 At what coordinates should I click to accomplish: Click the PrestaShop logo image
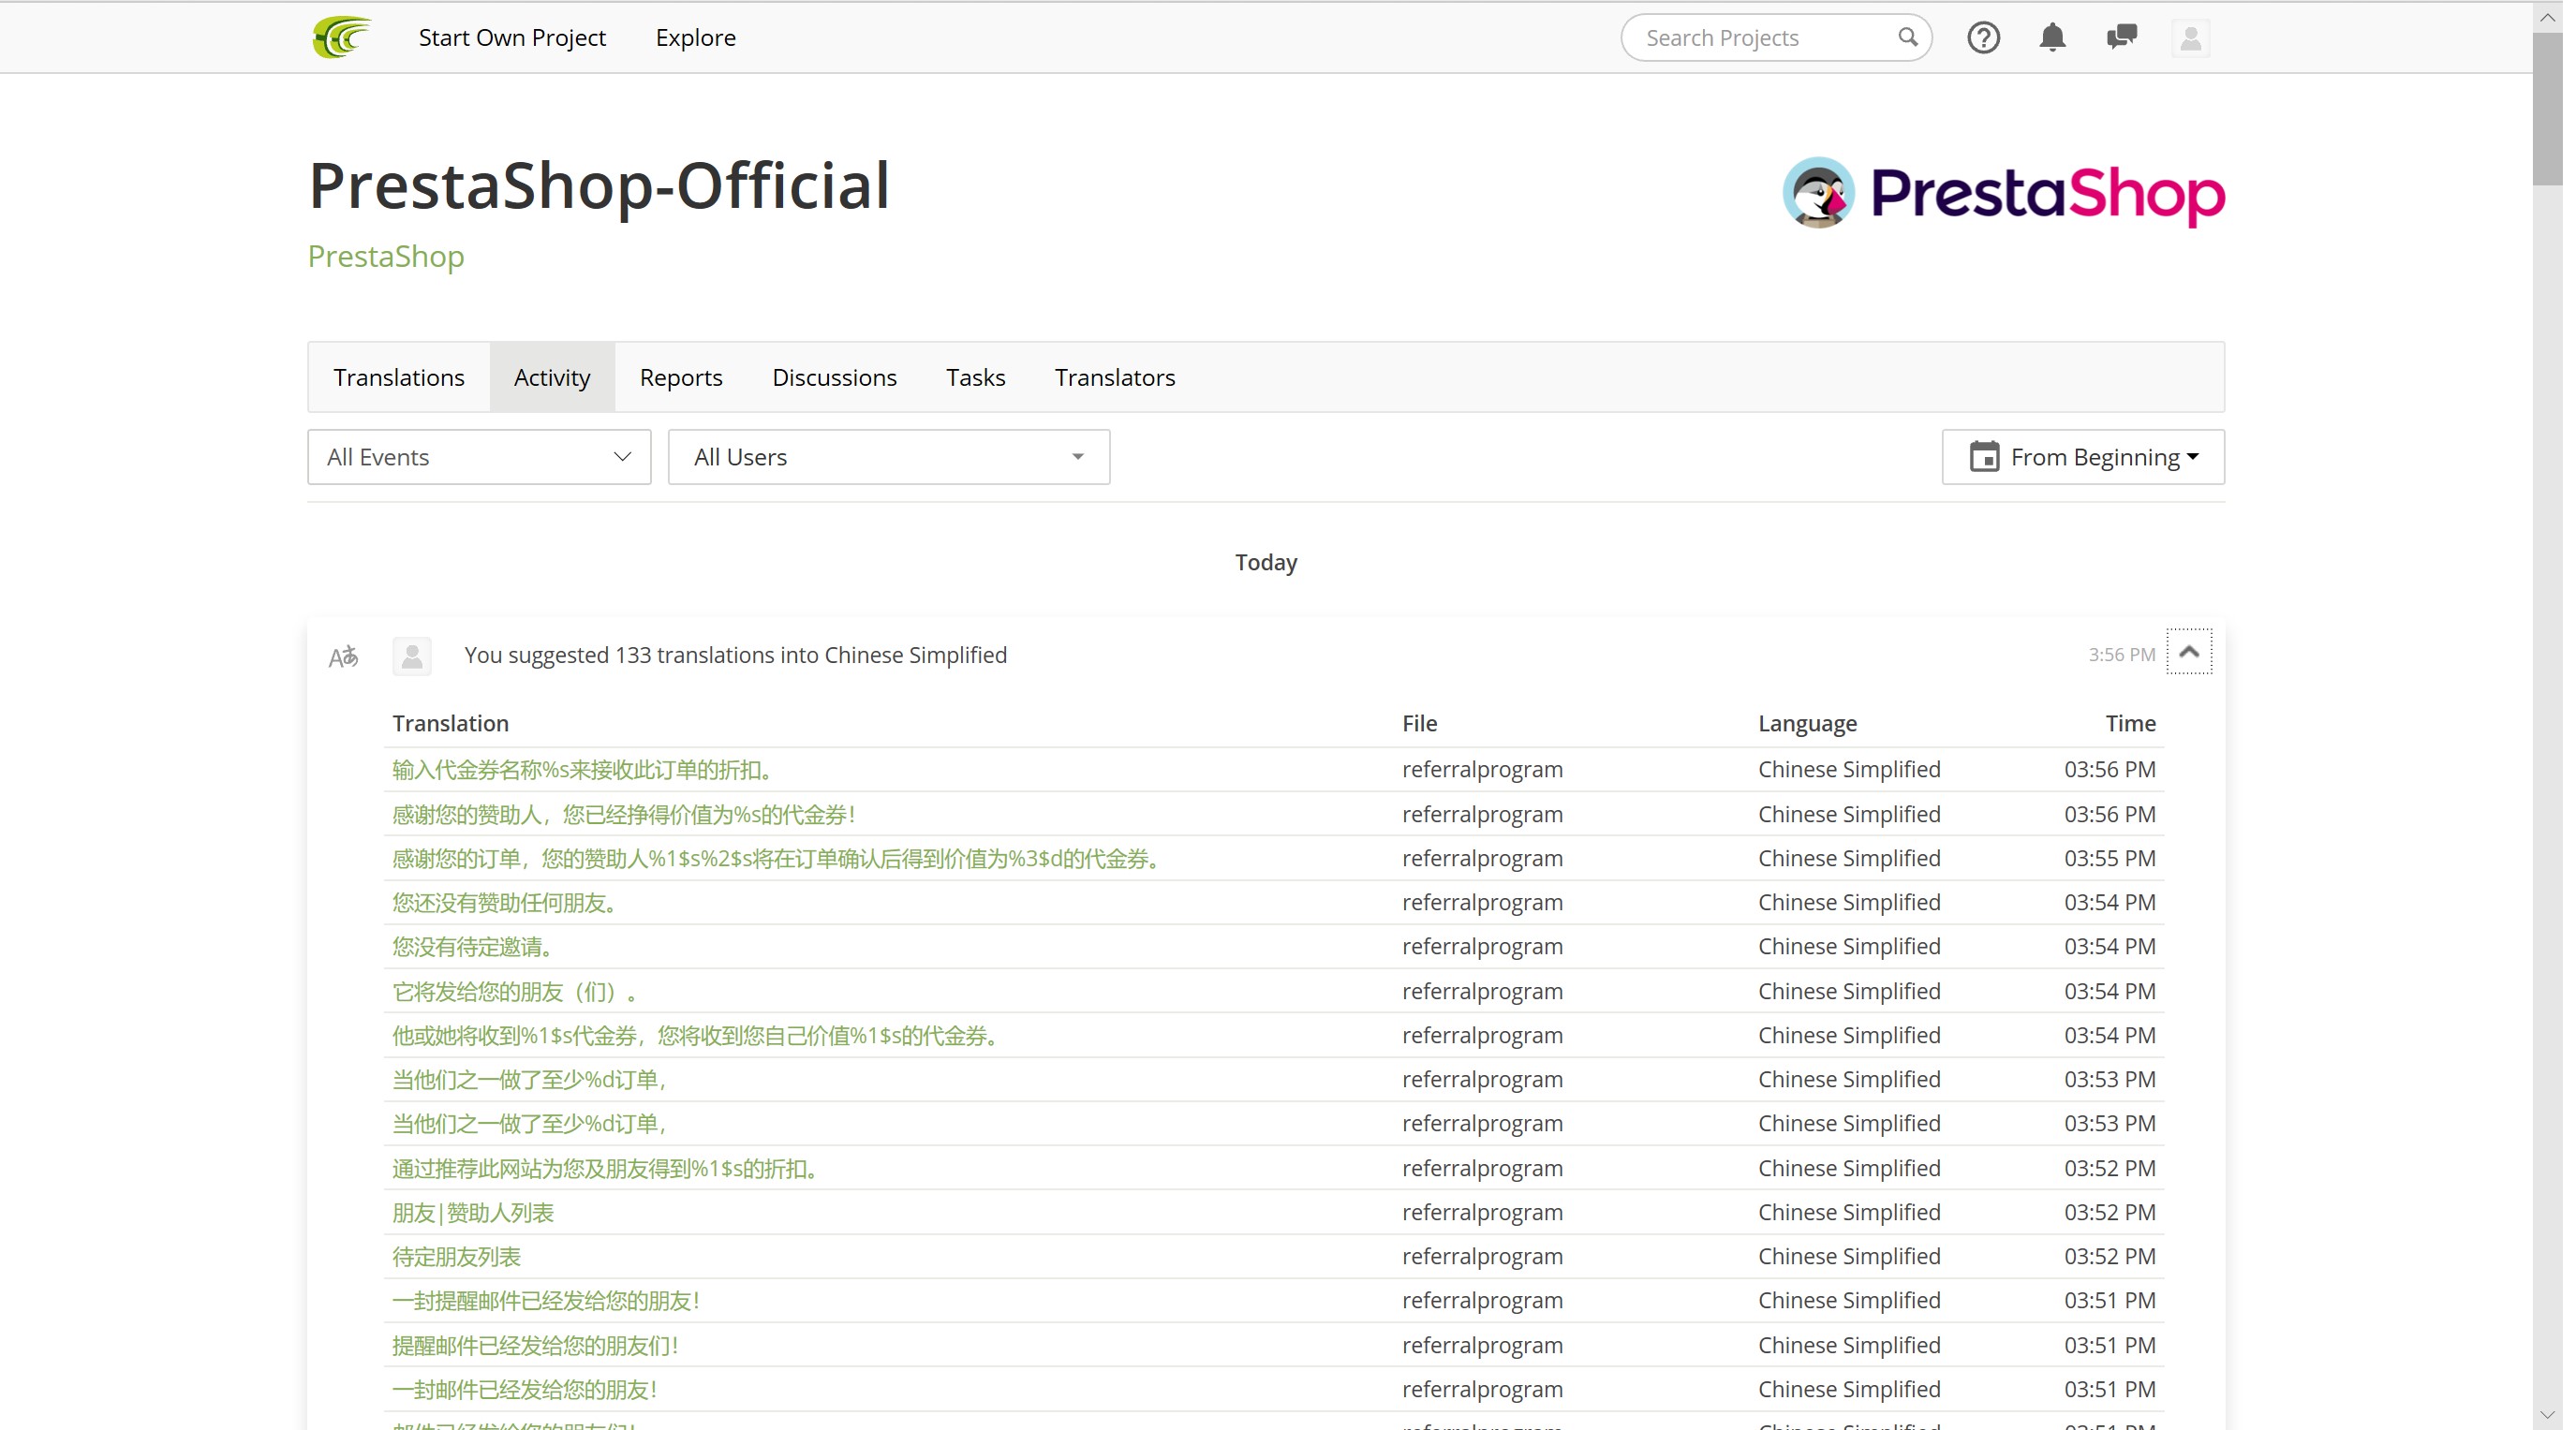(2003, 193)
